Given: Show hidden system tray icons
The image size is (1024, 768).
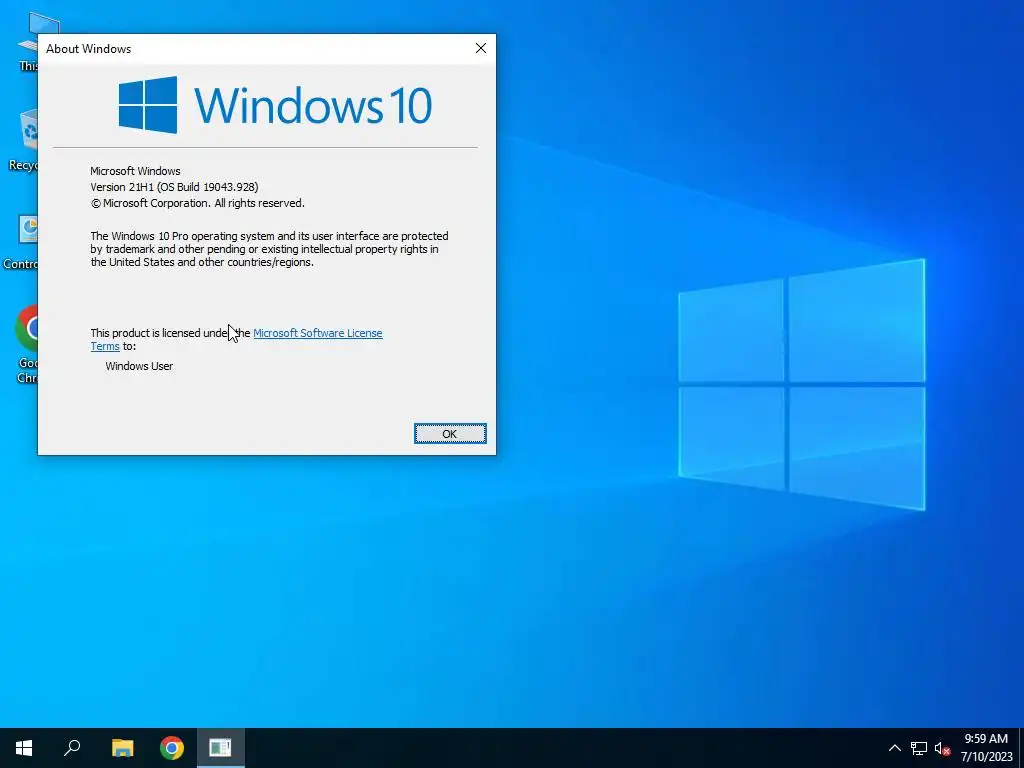Looking at the screenshot, I should pyautogui.click(x=895, y=748).
